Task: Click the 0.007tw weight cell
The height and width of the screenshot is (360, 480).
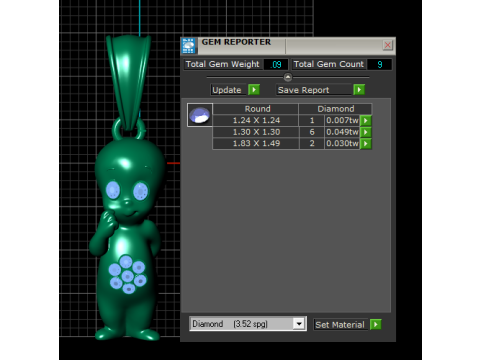Action: (x=342, y=120)
